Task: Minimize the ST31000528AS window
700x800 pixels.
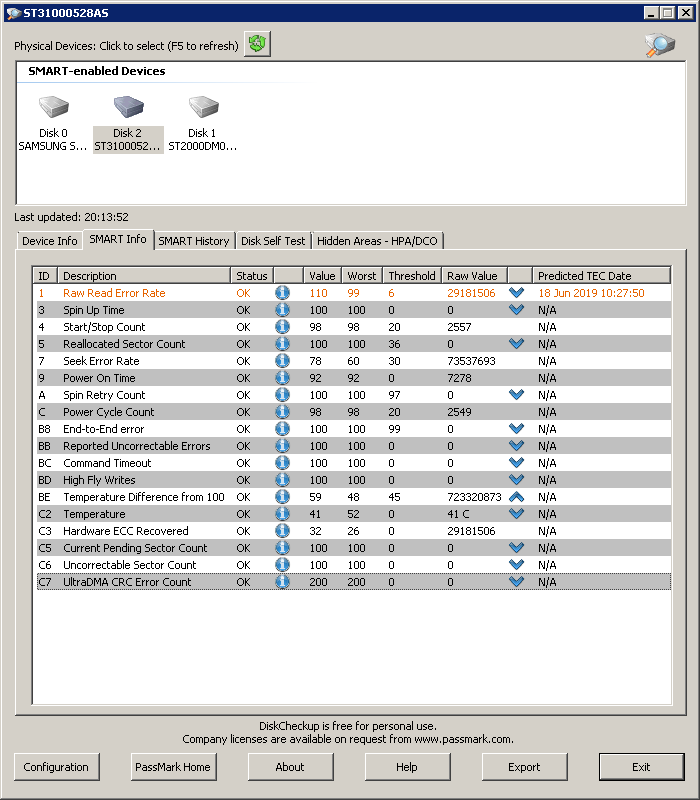Action: click(x=651, y=13)
